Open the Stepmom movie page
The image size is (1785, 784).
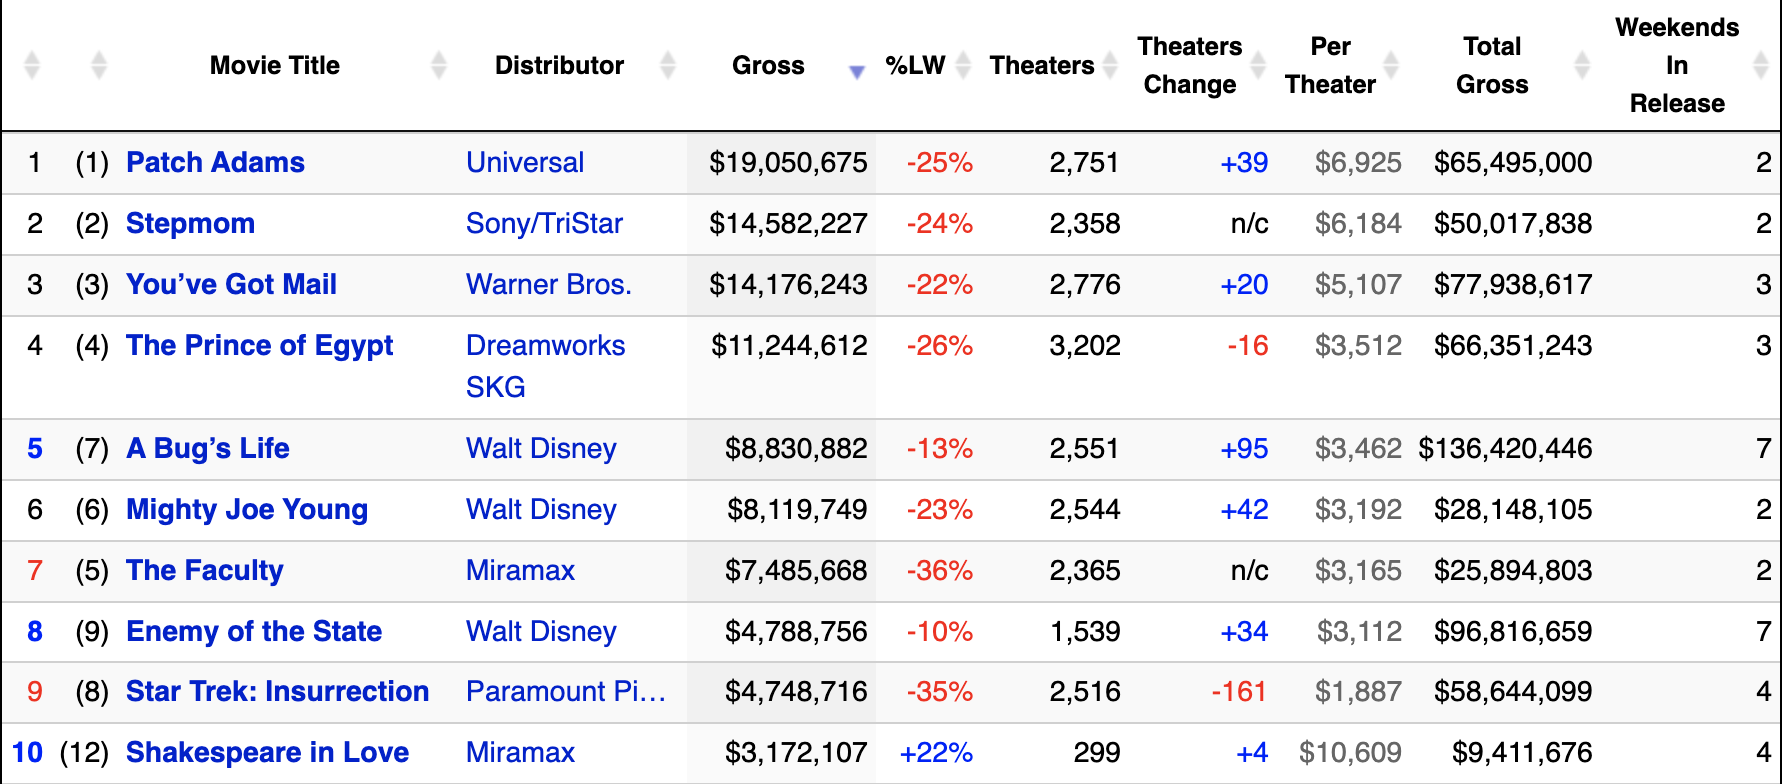tap(190, 224)
